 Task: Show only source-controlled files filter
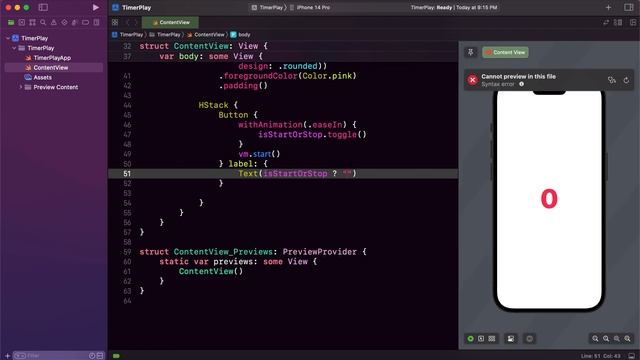click(x=100, y=356)
